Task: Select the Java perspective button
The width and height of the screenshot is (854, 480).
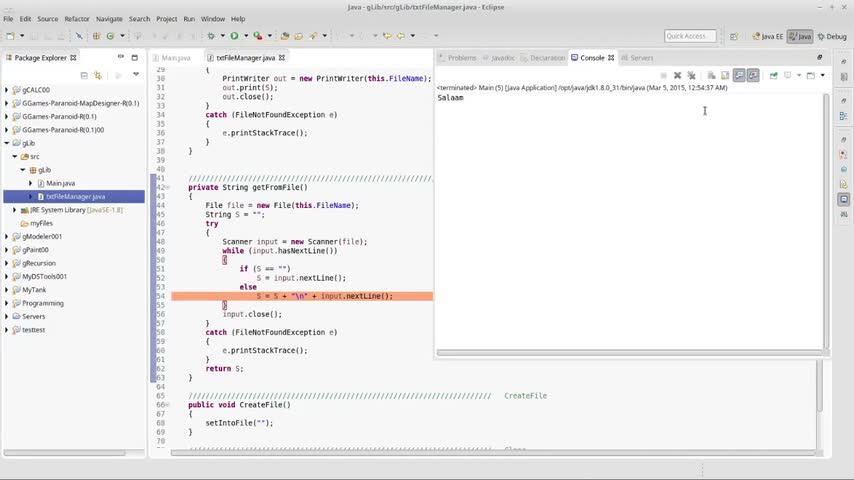Action: [800, 37]
